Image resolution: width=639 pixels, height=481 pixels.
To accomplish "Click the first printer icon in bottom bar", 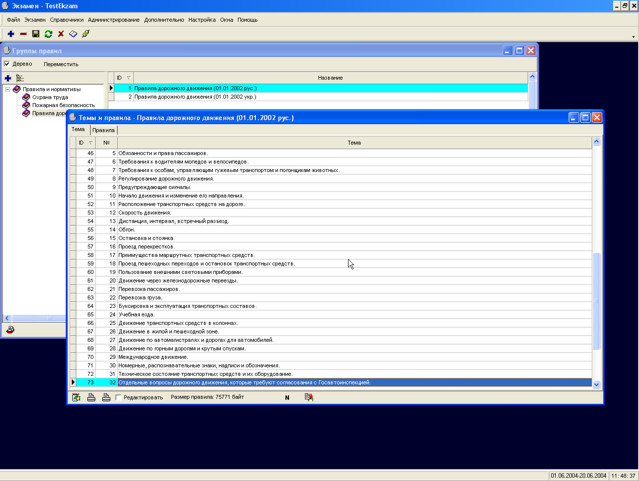I will [x=91, y=397].
